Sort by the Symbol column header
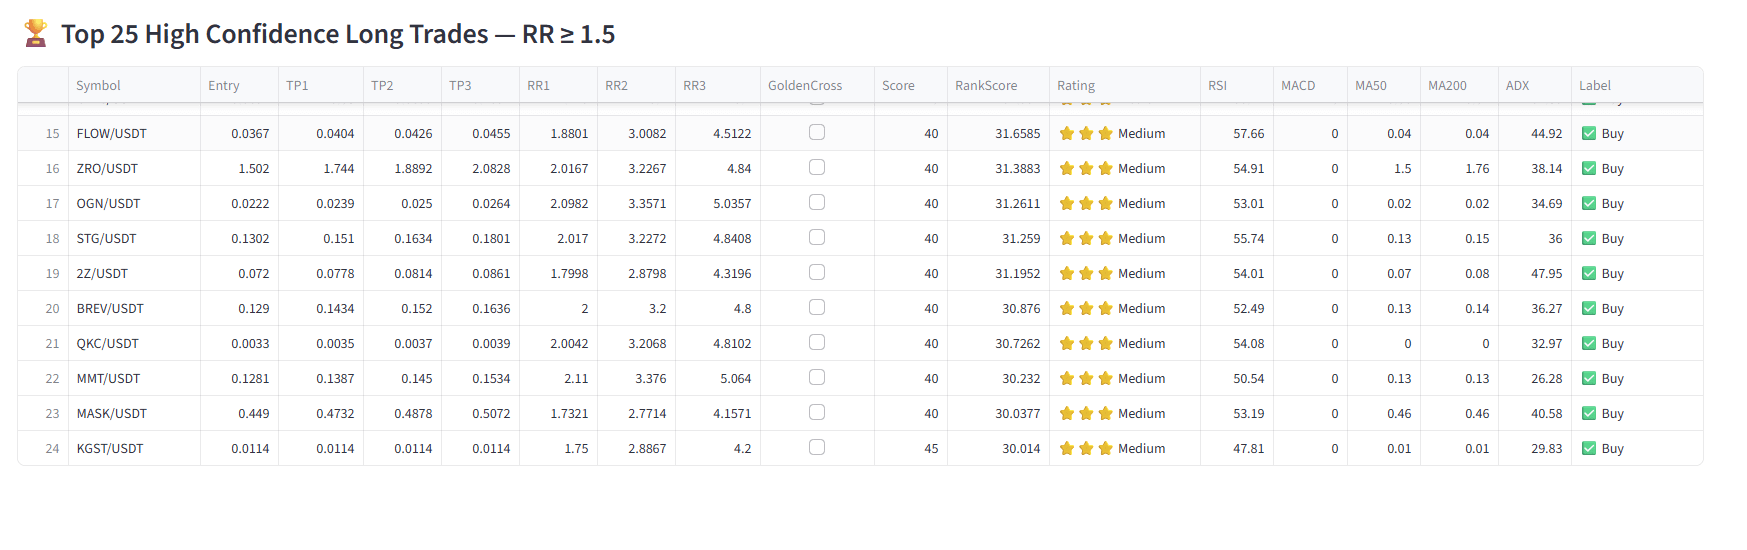 98,86
